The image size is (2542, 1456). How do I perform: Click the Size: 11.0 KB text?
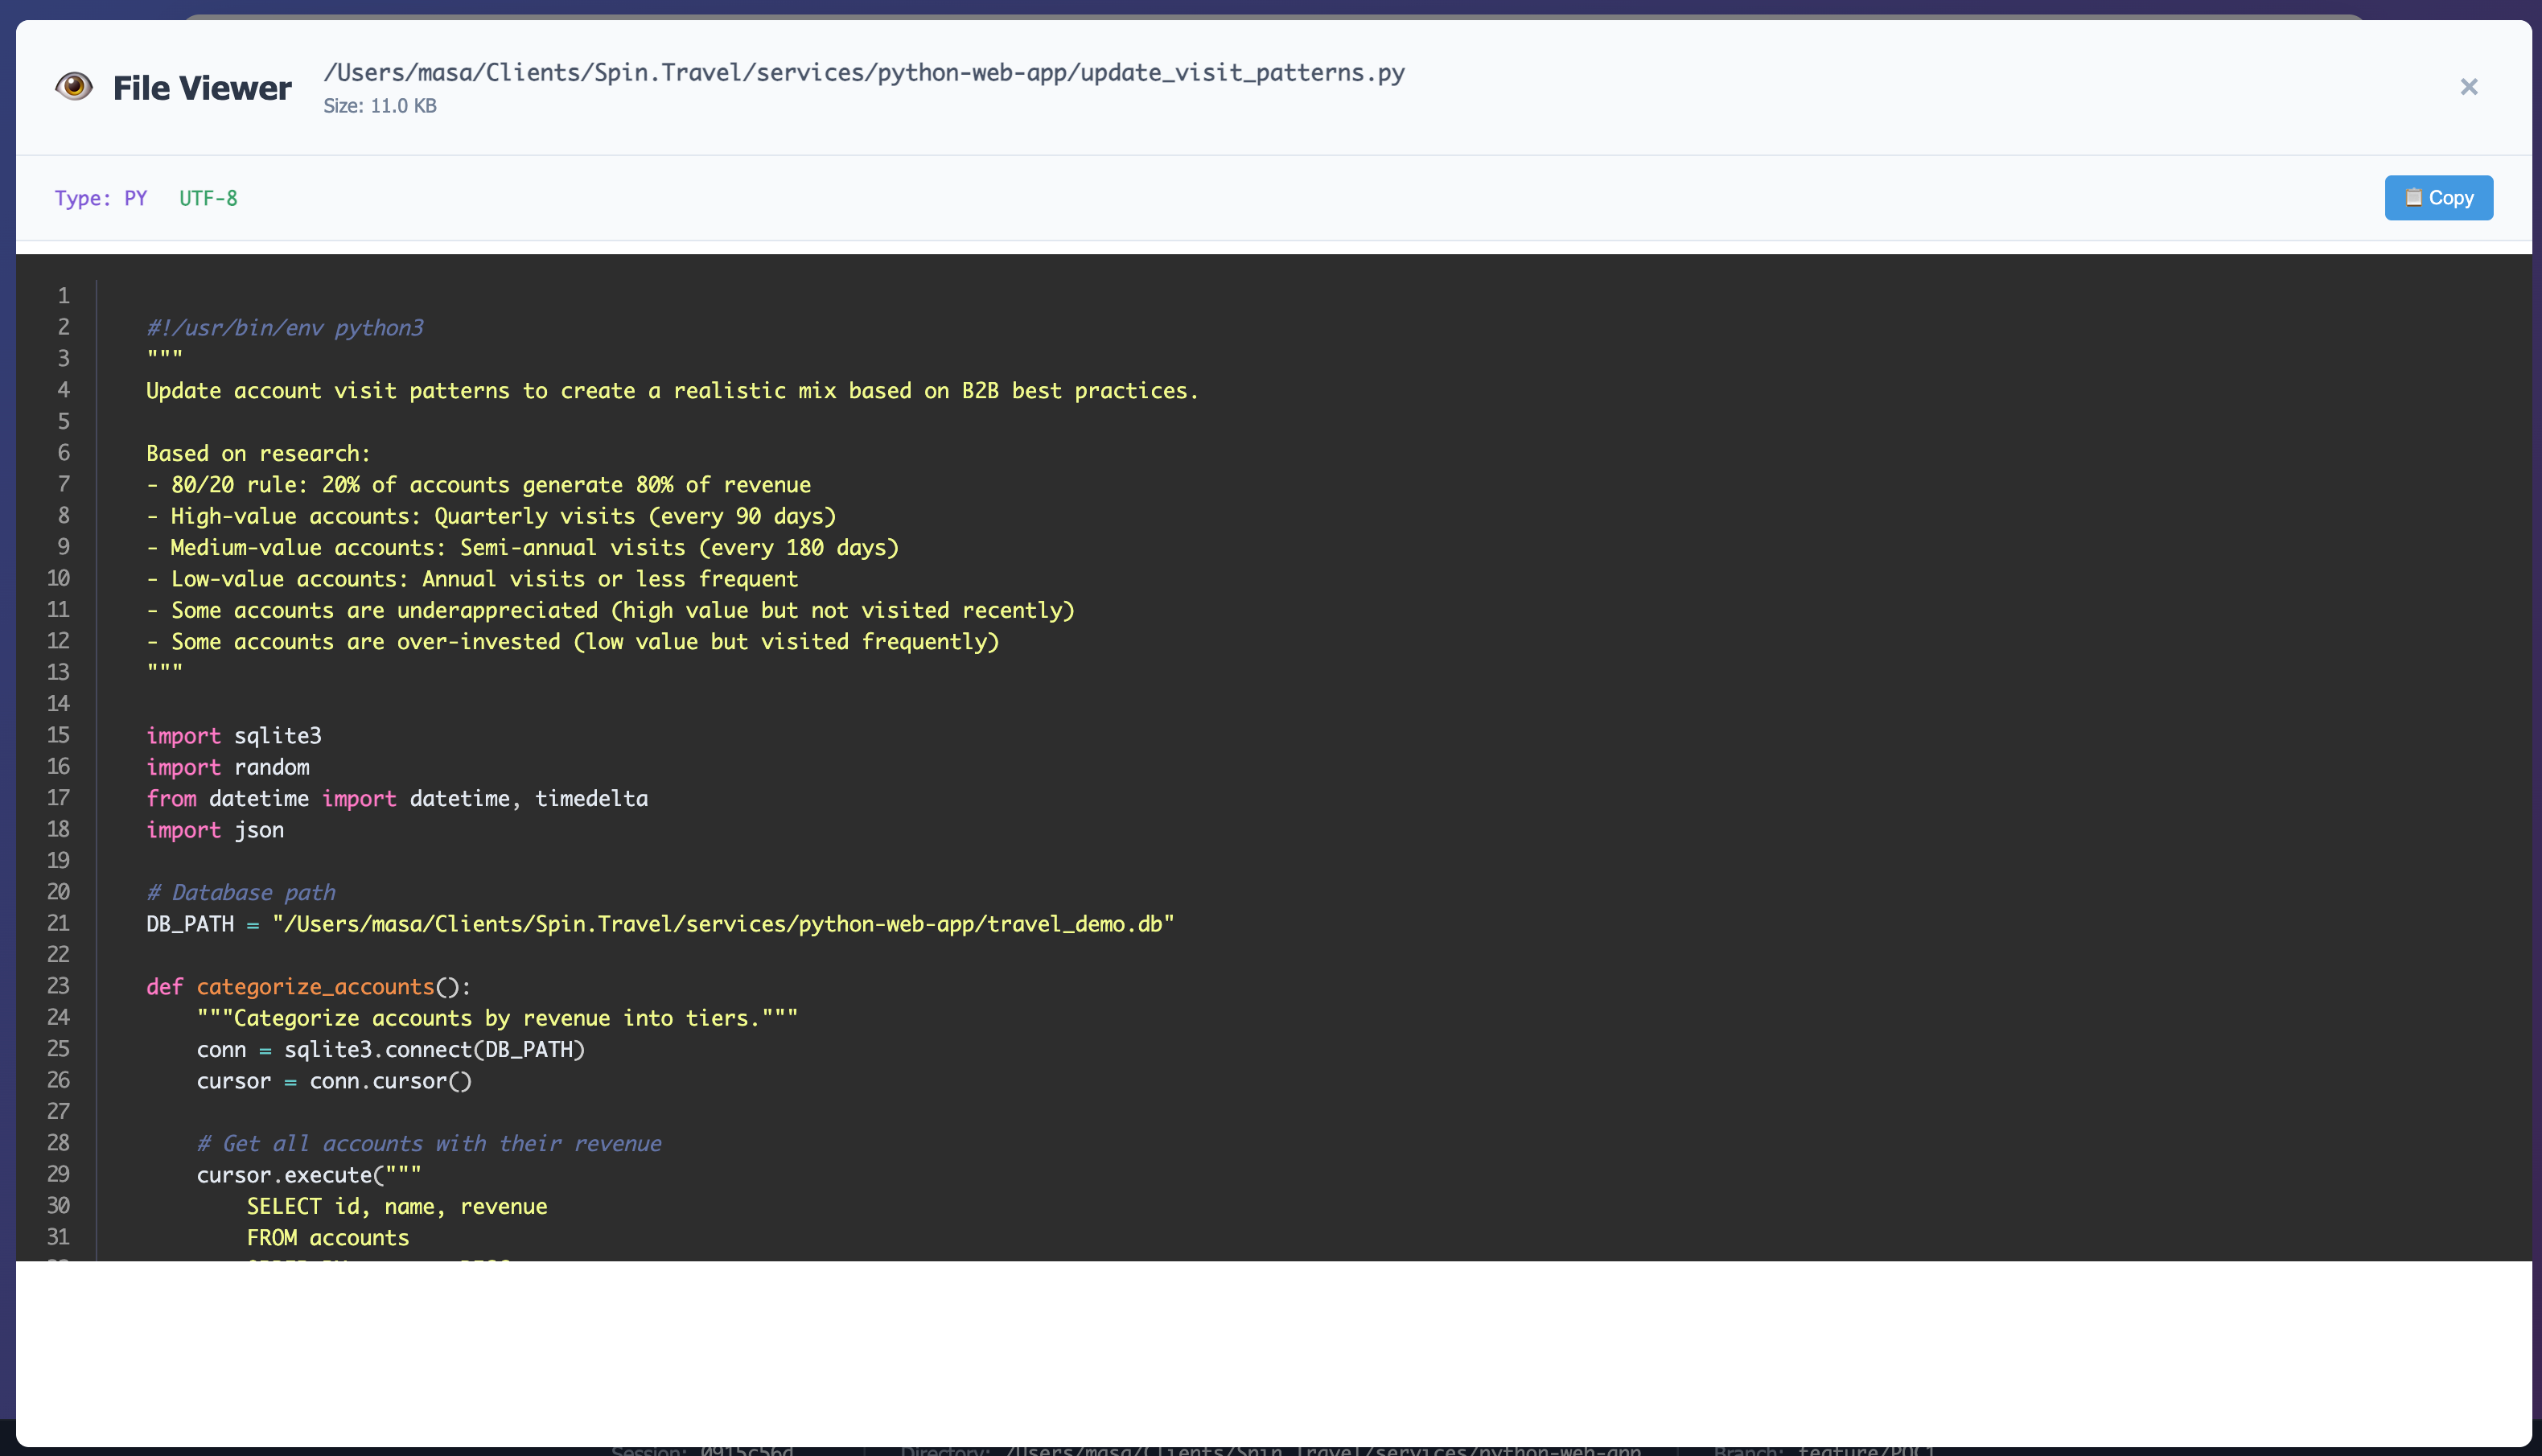(380, 106)
